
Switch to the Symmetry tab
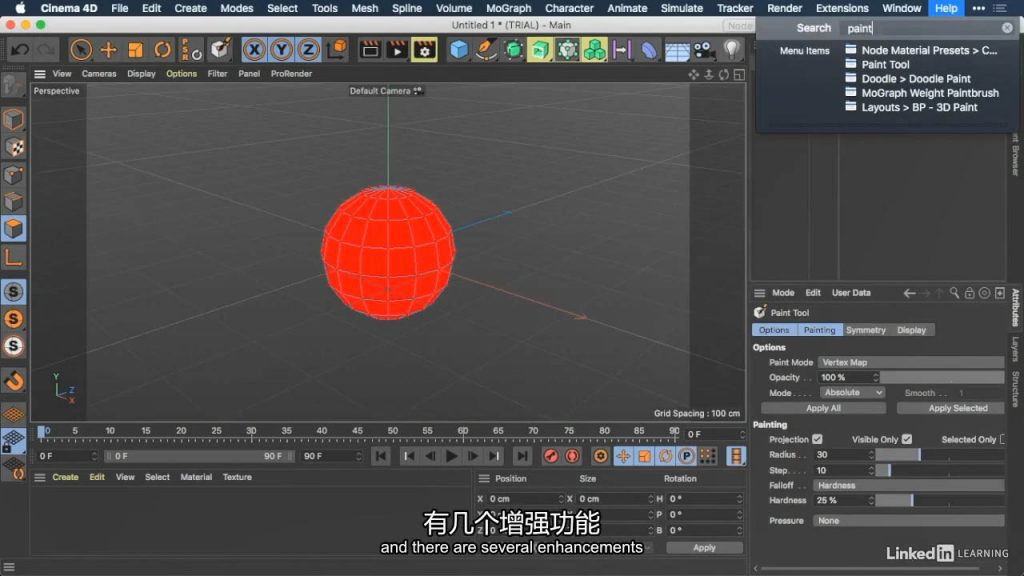pyautogui.click(x=865, y=330)
